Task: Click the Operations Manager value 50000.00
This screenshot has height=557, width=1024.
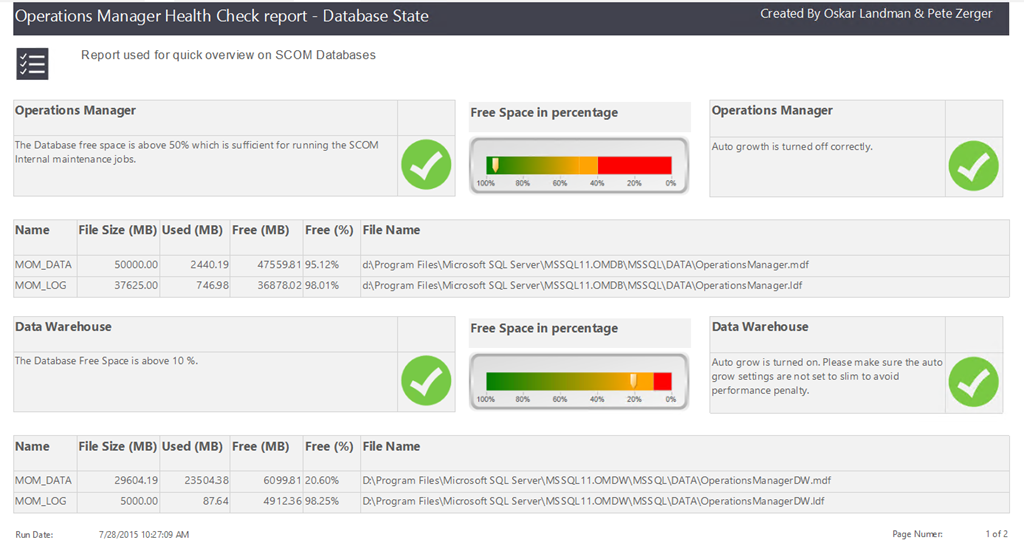Action: 136,264
